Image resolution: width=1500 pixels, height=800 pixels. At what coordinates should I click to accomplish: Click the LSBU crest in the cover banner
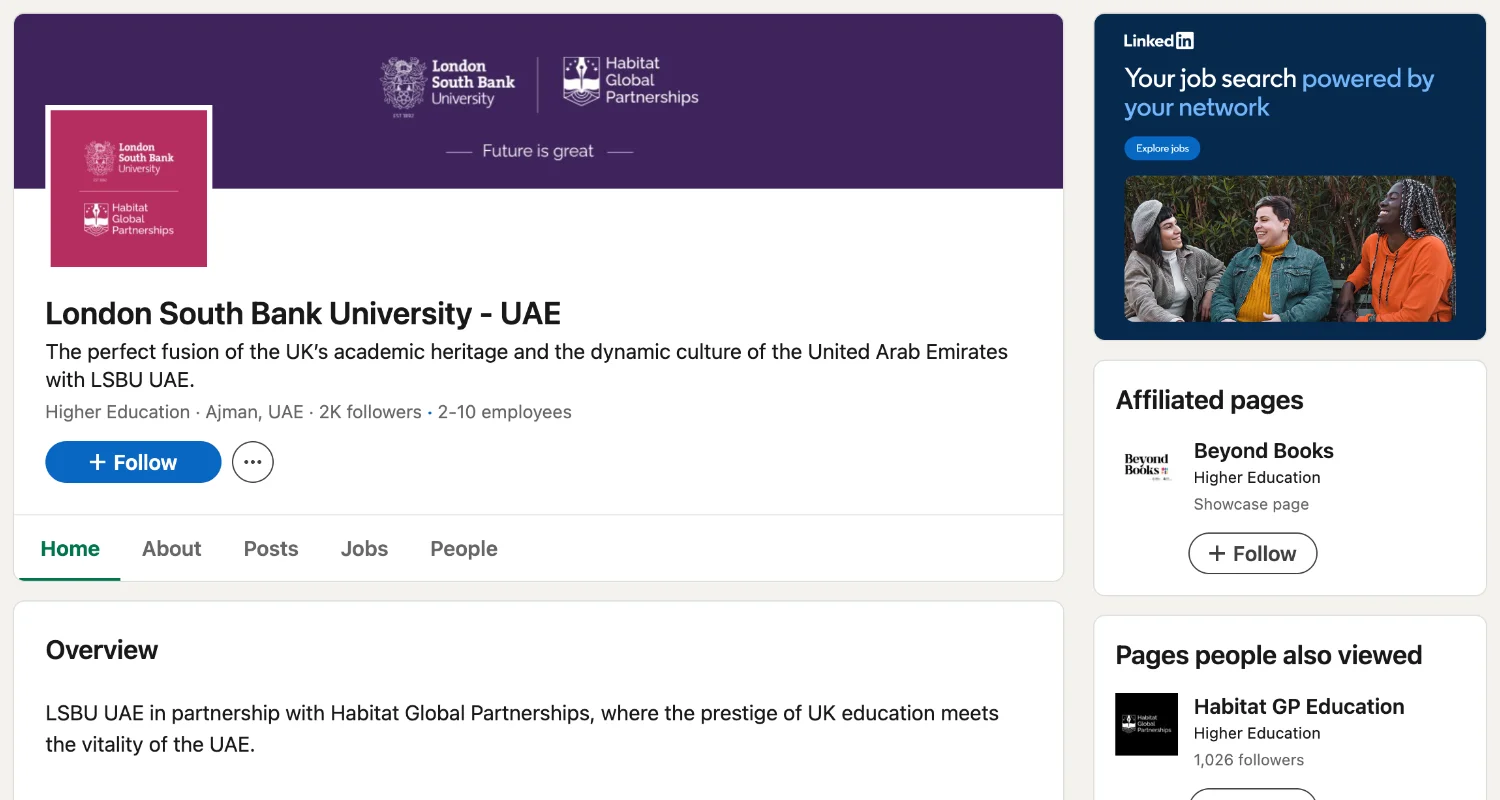click(x=403, y=85)
